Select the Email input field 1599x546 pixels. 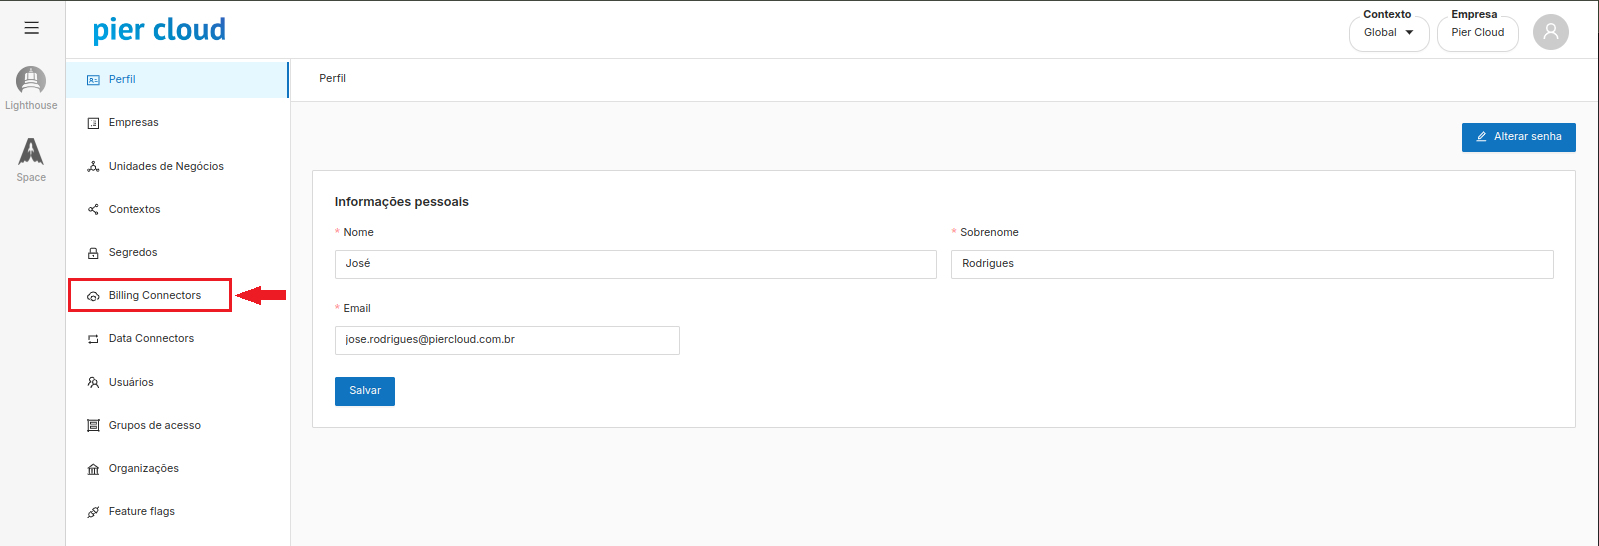(x=507, y=340)
